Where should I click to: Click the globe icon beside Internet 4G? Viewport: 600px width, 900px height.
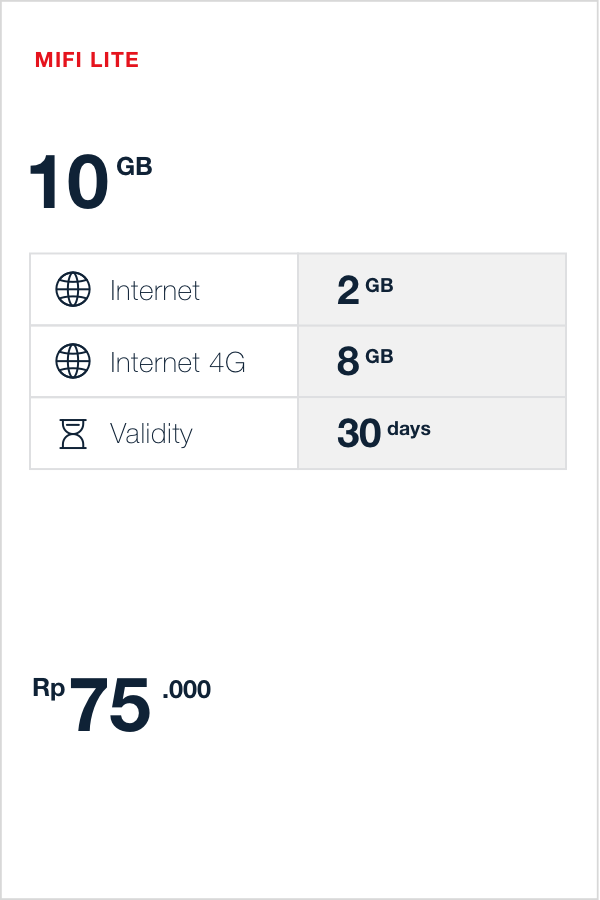[73, 362]
